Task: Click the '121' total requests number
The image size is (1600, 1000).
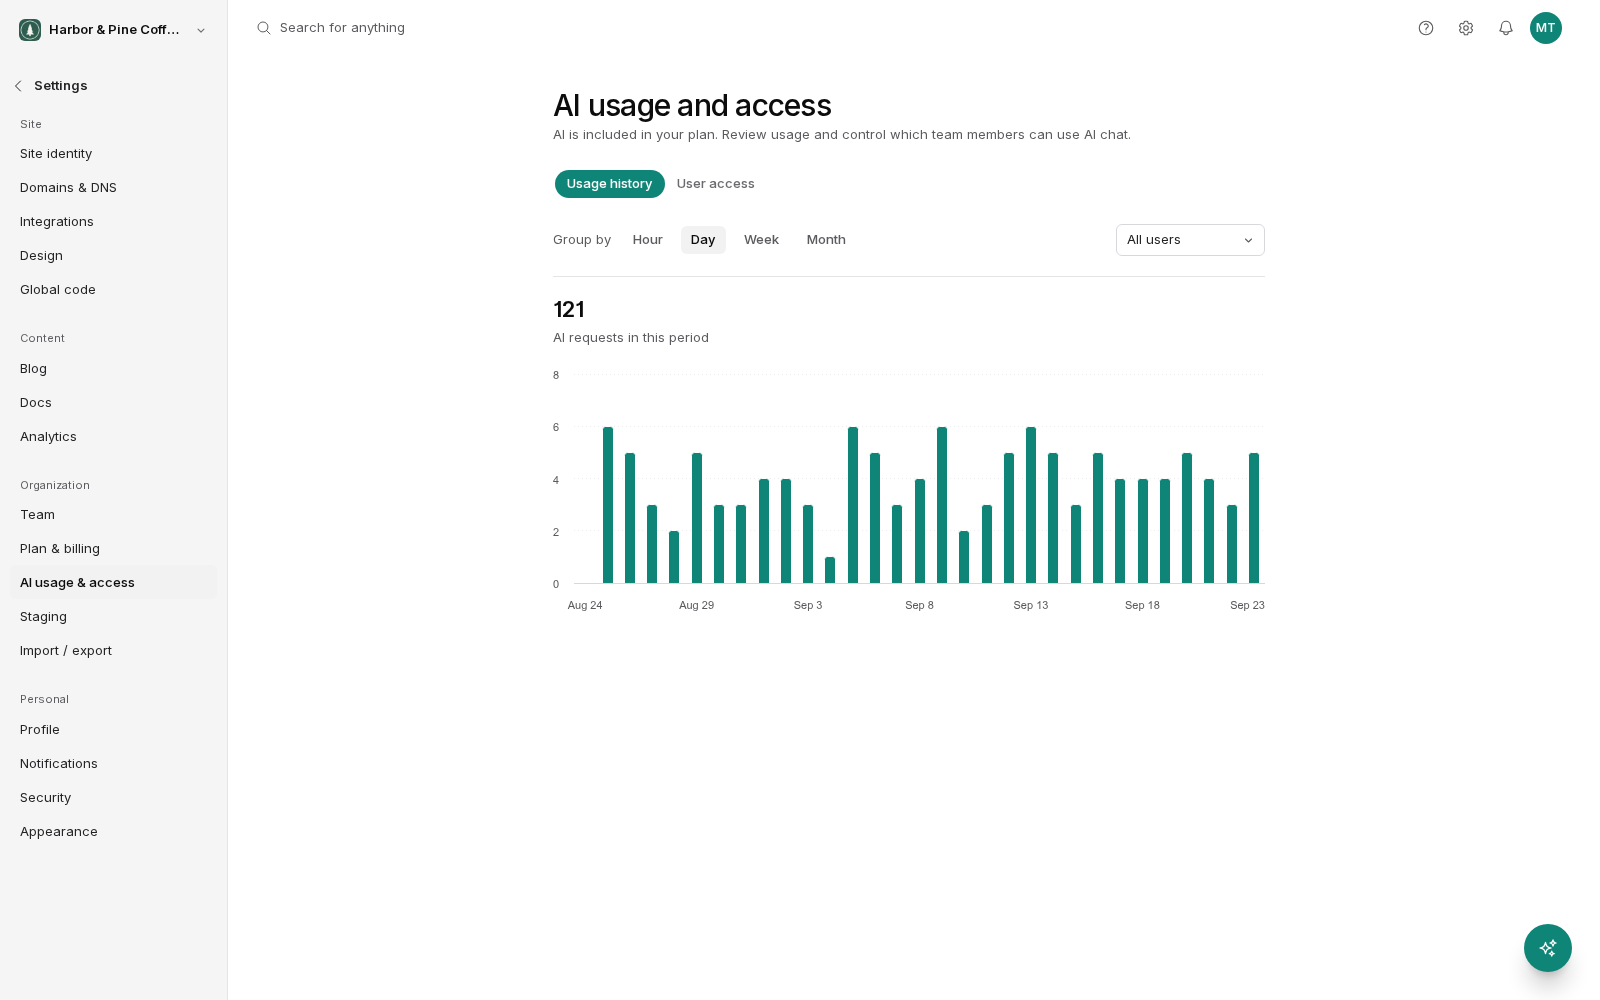Action: point(568,310)
